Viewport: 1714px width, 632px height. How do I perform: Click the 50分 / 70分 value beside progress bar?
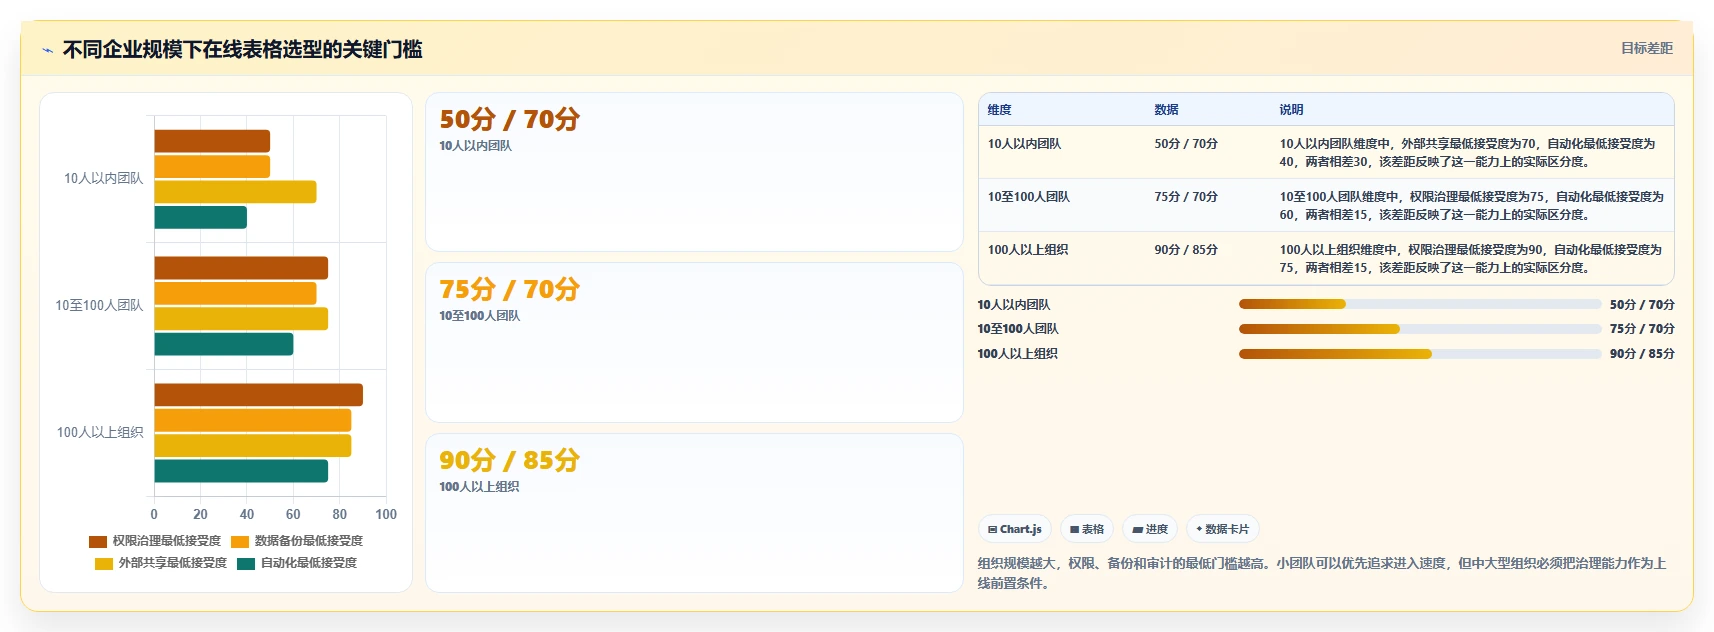(1642, 305)
